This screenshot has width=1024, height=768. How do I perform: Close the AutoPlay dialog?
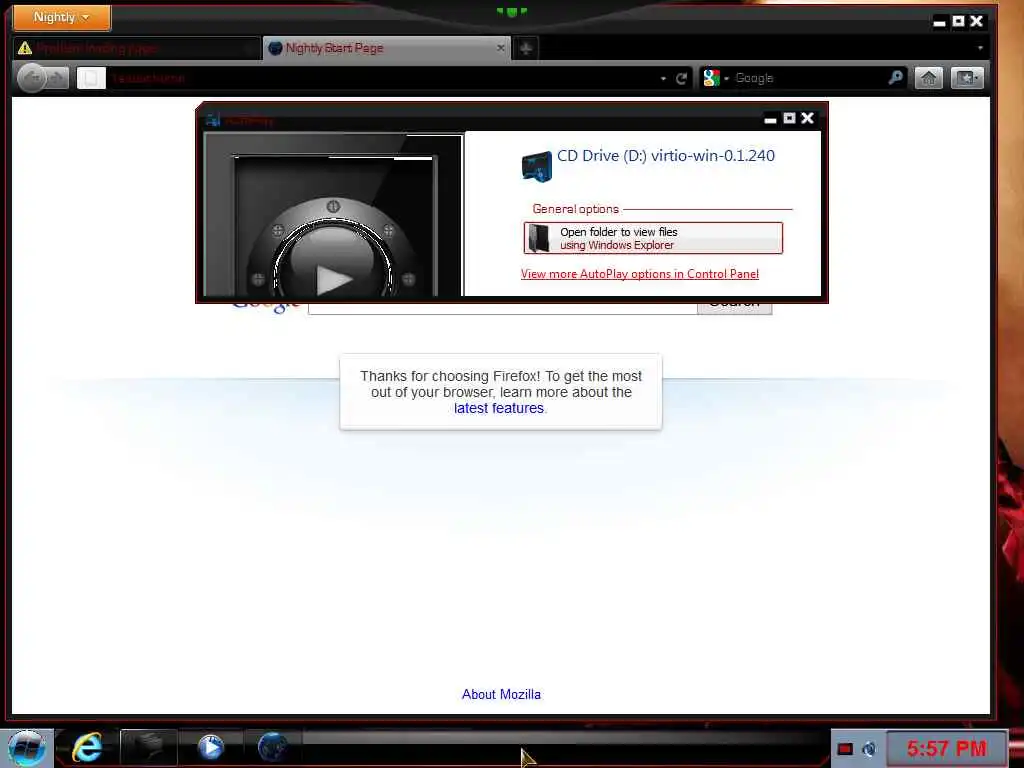807,118
